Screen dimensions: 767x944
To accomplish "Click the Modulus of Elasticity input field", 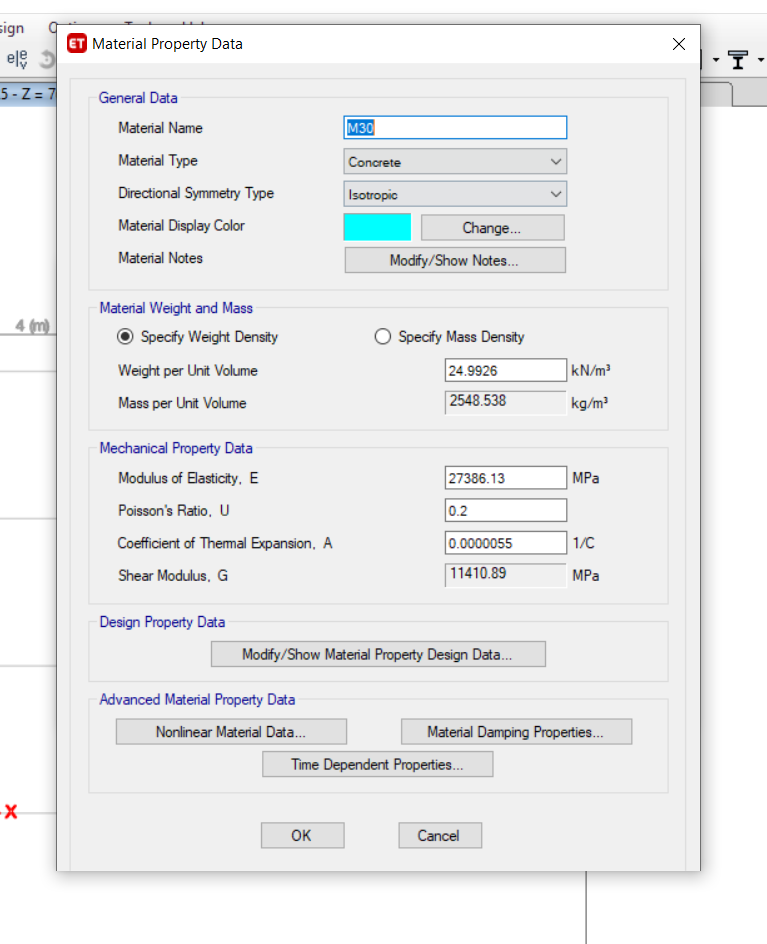I will [x=505, y=478].
